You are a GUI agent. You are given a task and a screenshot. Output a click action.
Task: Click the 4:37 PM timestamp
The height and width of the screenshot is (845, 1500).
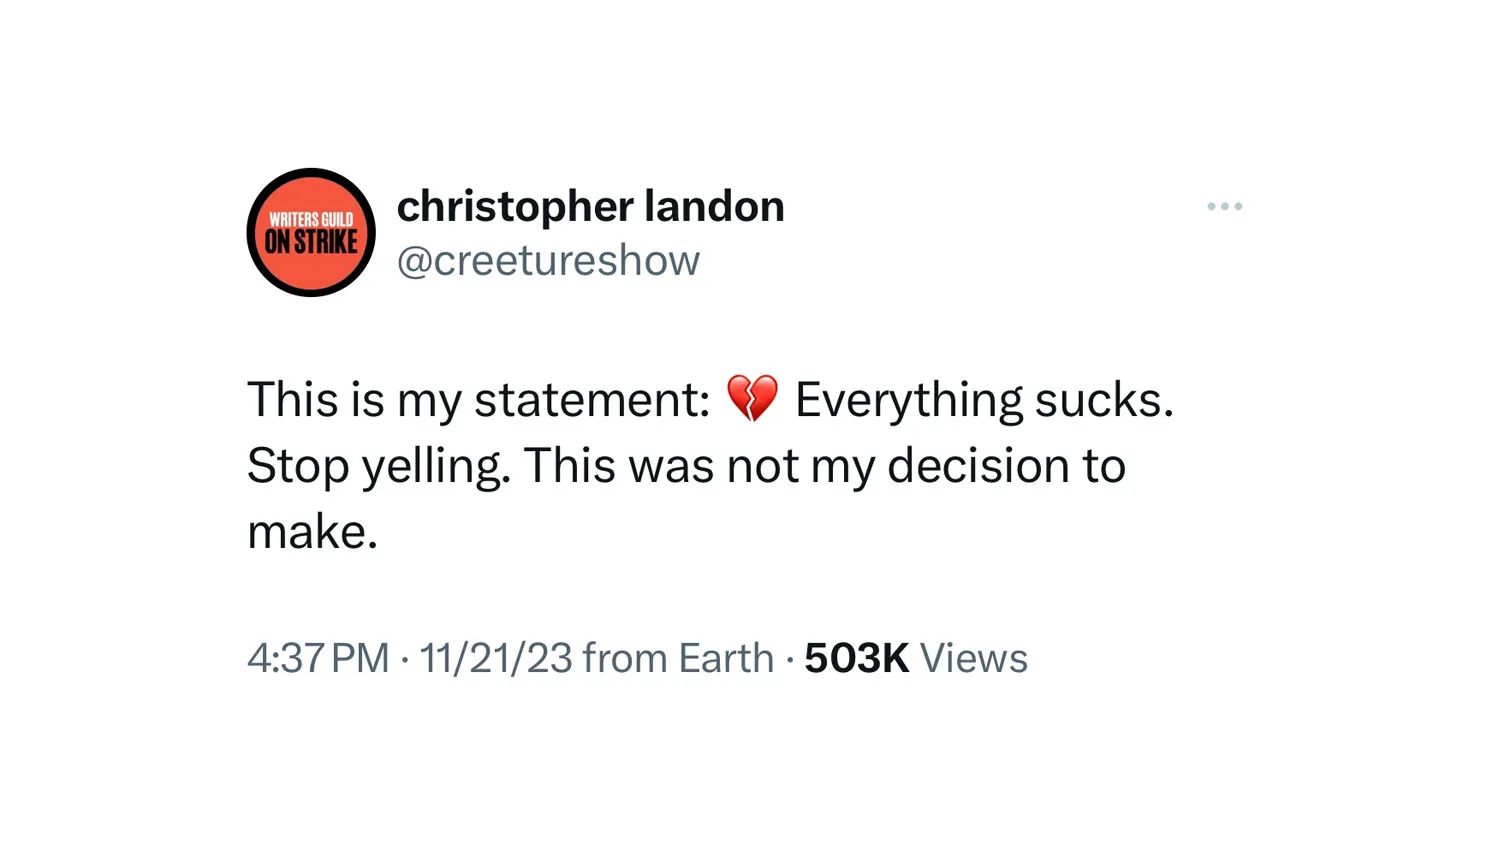(318, 658)
